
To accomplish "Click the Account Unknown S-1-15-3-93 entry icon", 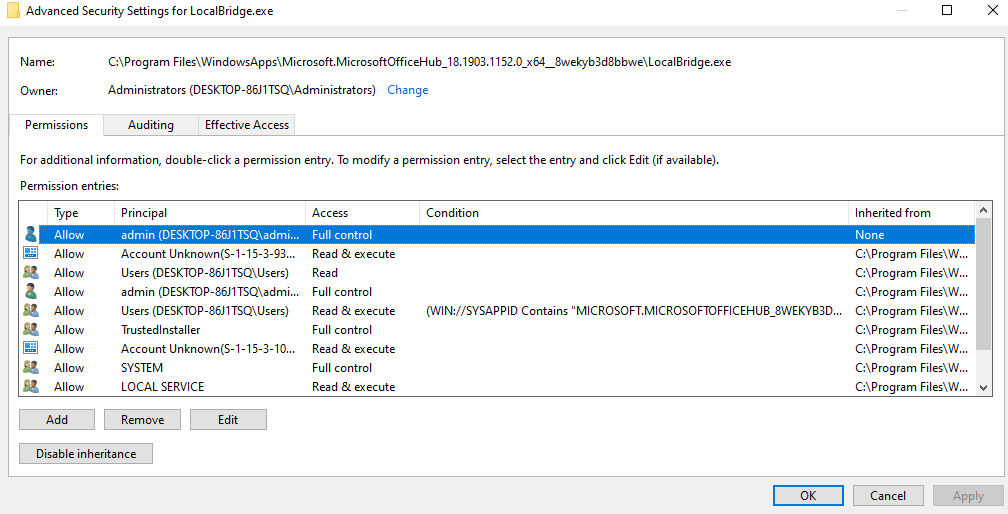I will [30, 254].
